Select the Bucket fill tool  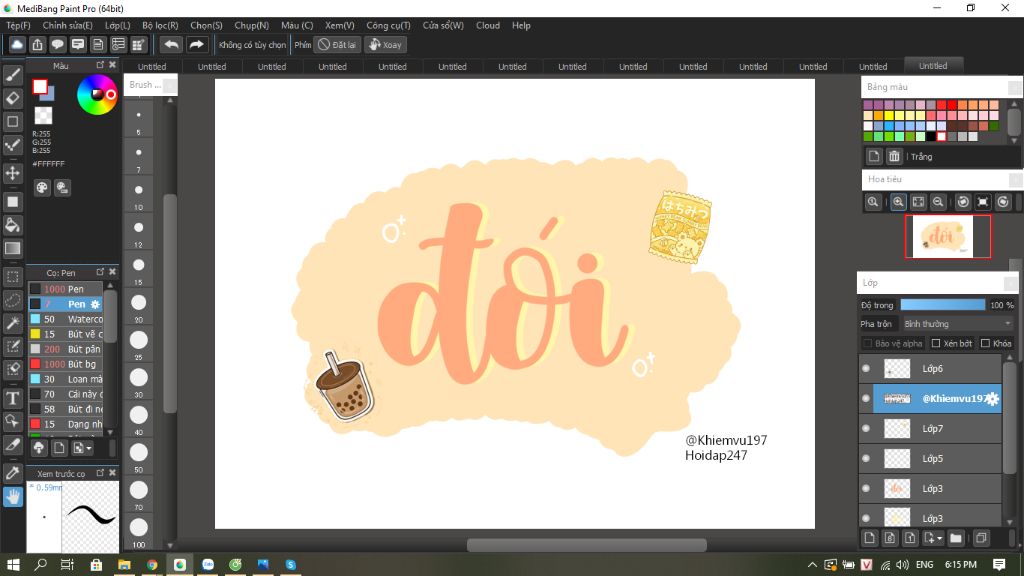(x=12, y=225)
